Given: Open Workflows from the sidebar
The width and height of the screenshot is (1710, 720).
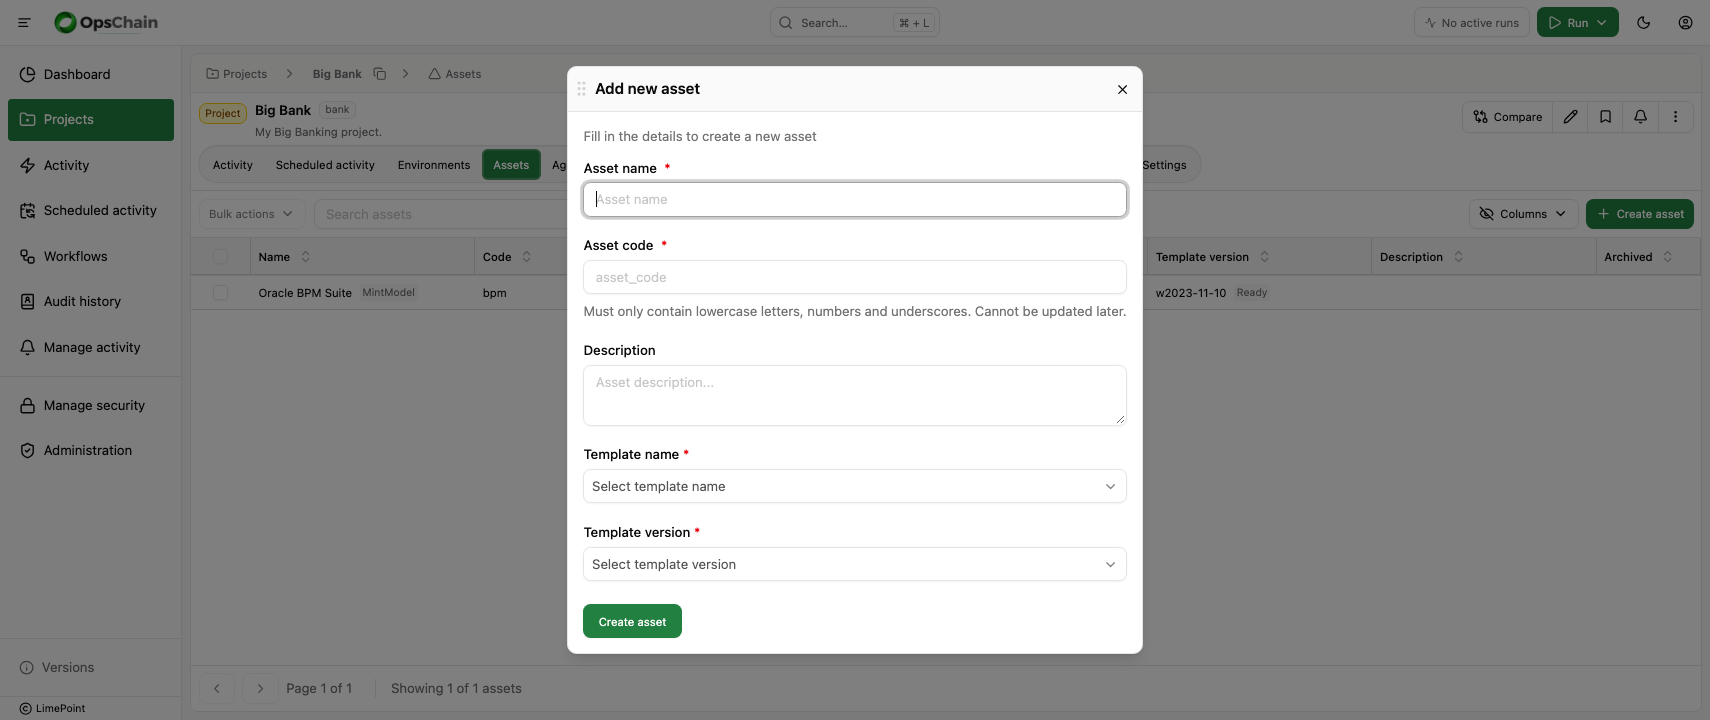Looking at the screenshot, I should click(91, 256).
